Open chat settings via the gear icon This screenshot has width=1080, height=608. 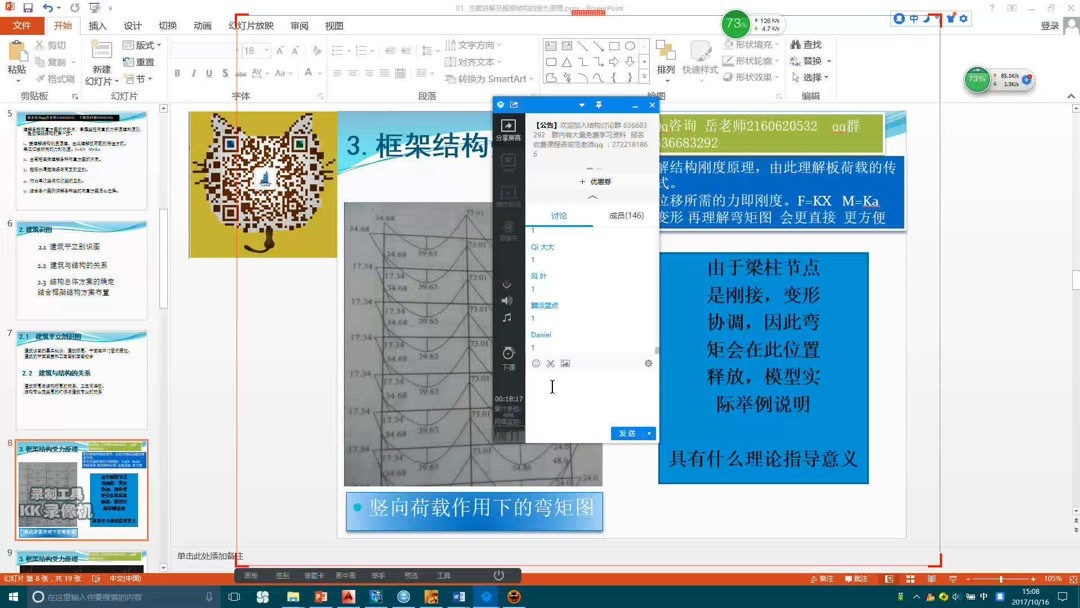click(649, 362)
